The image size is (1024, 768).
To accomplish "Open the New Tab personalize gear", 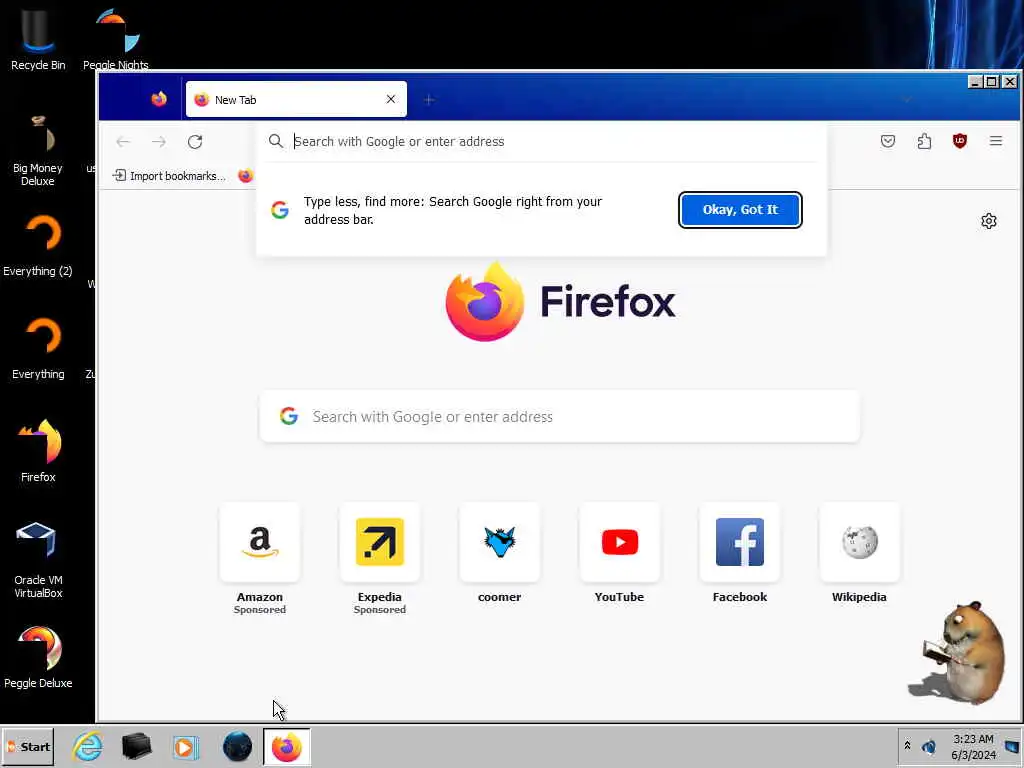I will (989, 221).
